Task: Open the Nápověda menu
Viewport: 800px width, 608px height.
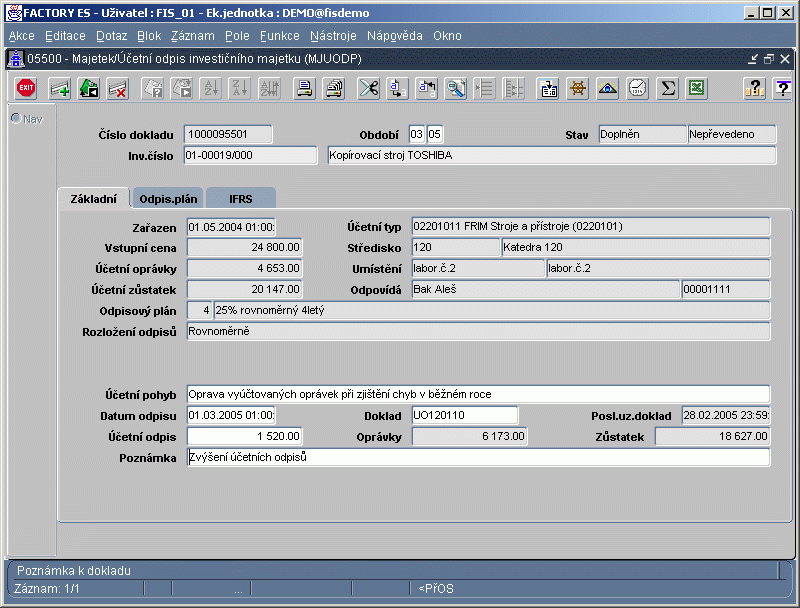Action: tap(395, 35)
